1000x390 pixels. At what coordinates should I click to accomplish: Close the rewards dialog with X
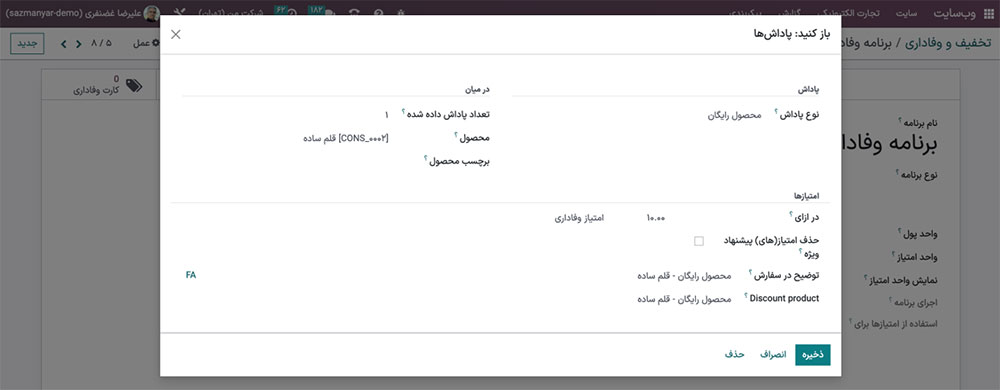point(176,34)
